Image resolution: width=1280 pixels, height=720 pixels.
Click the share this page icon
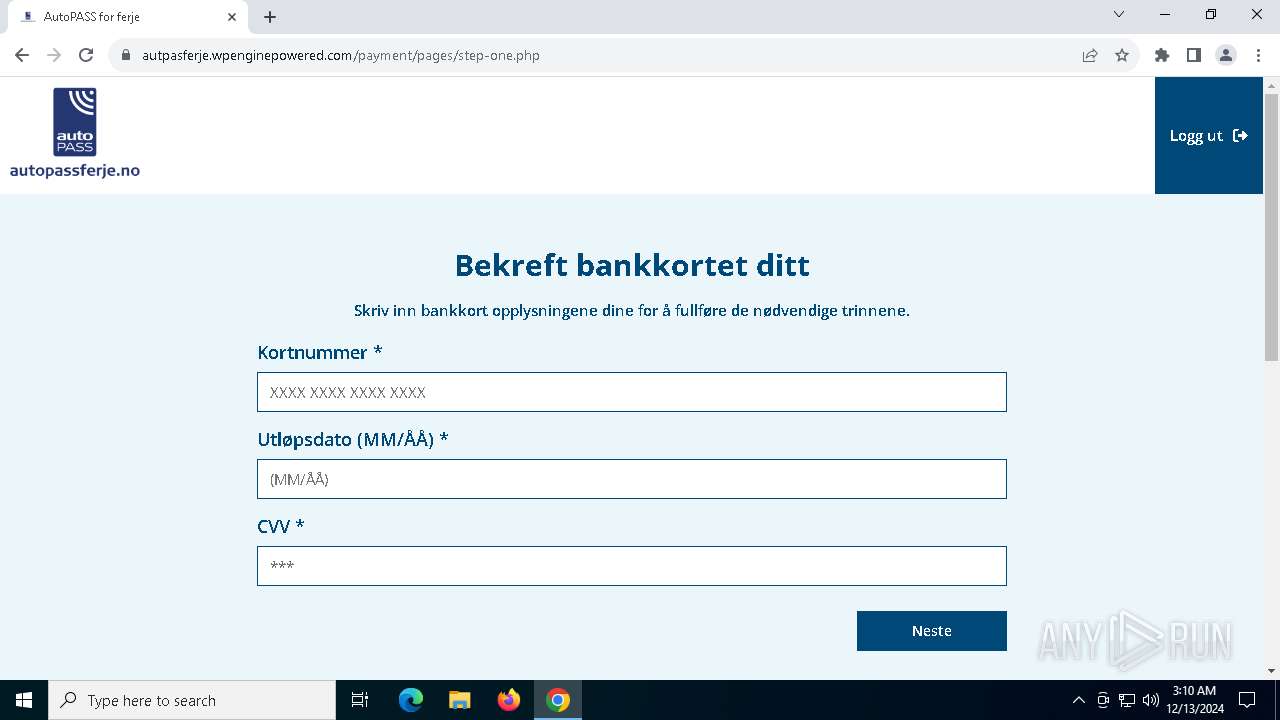point(1090,55)
